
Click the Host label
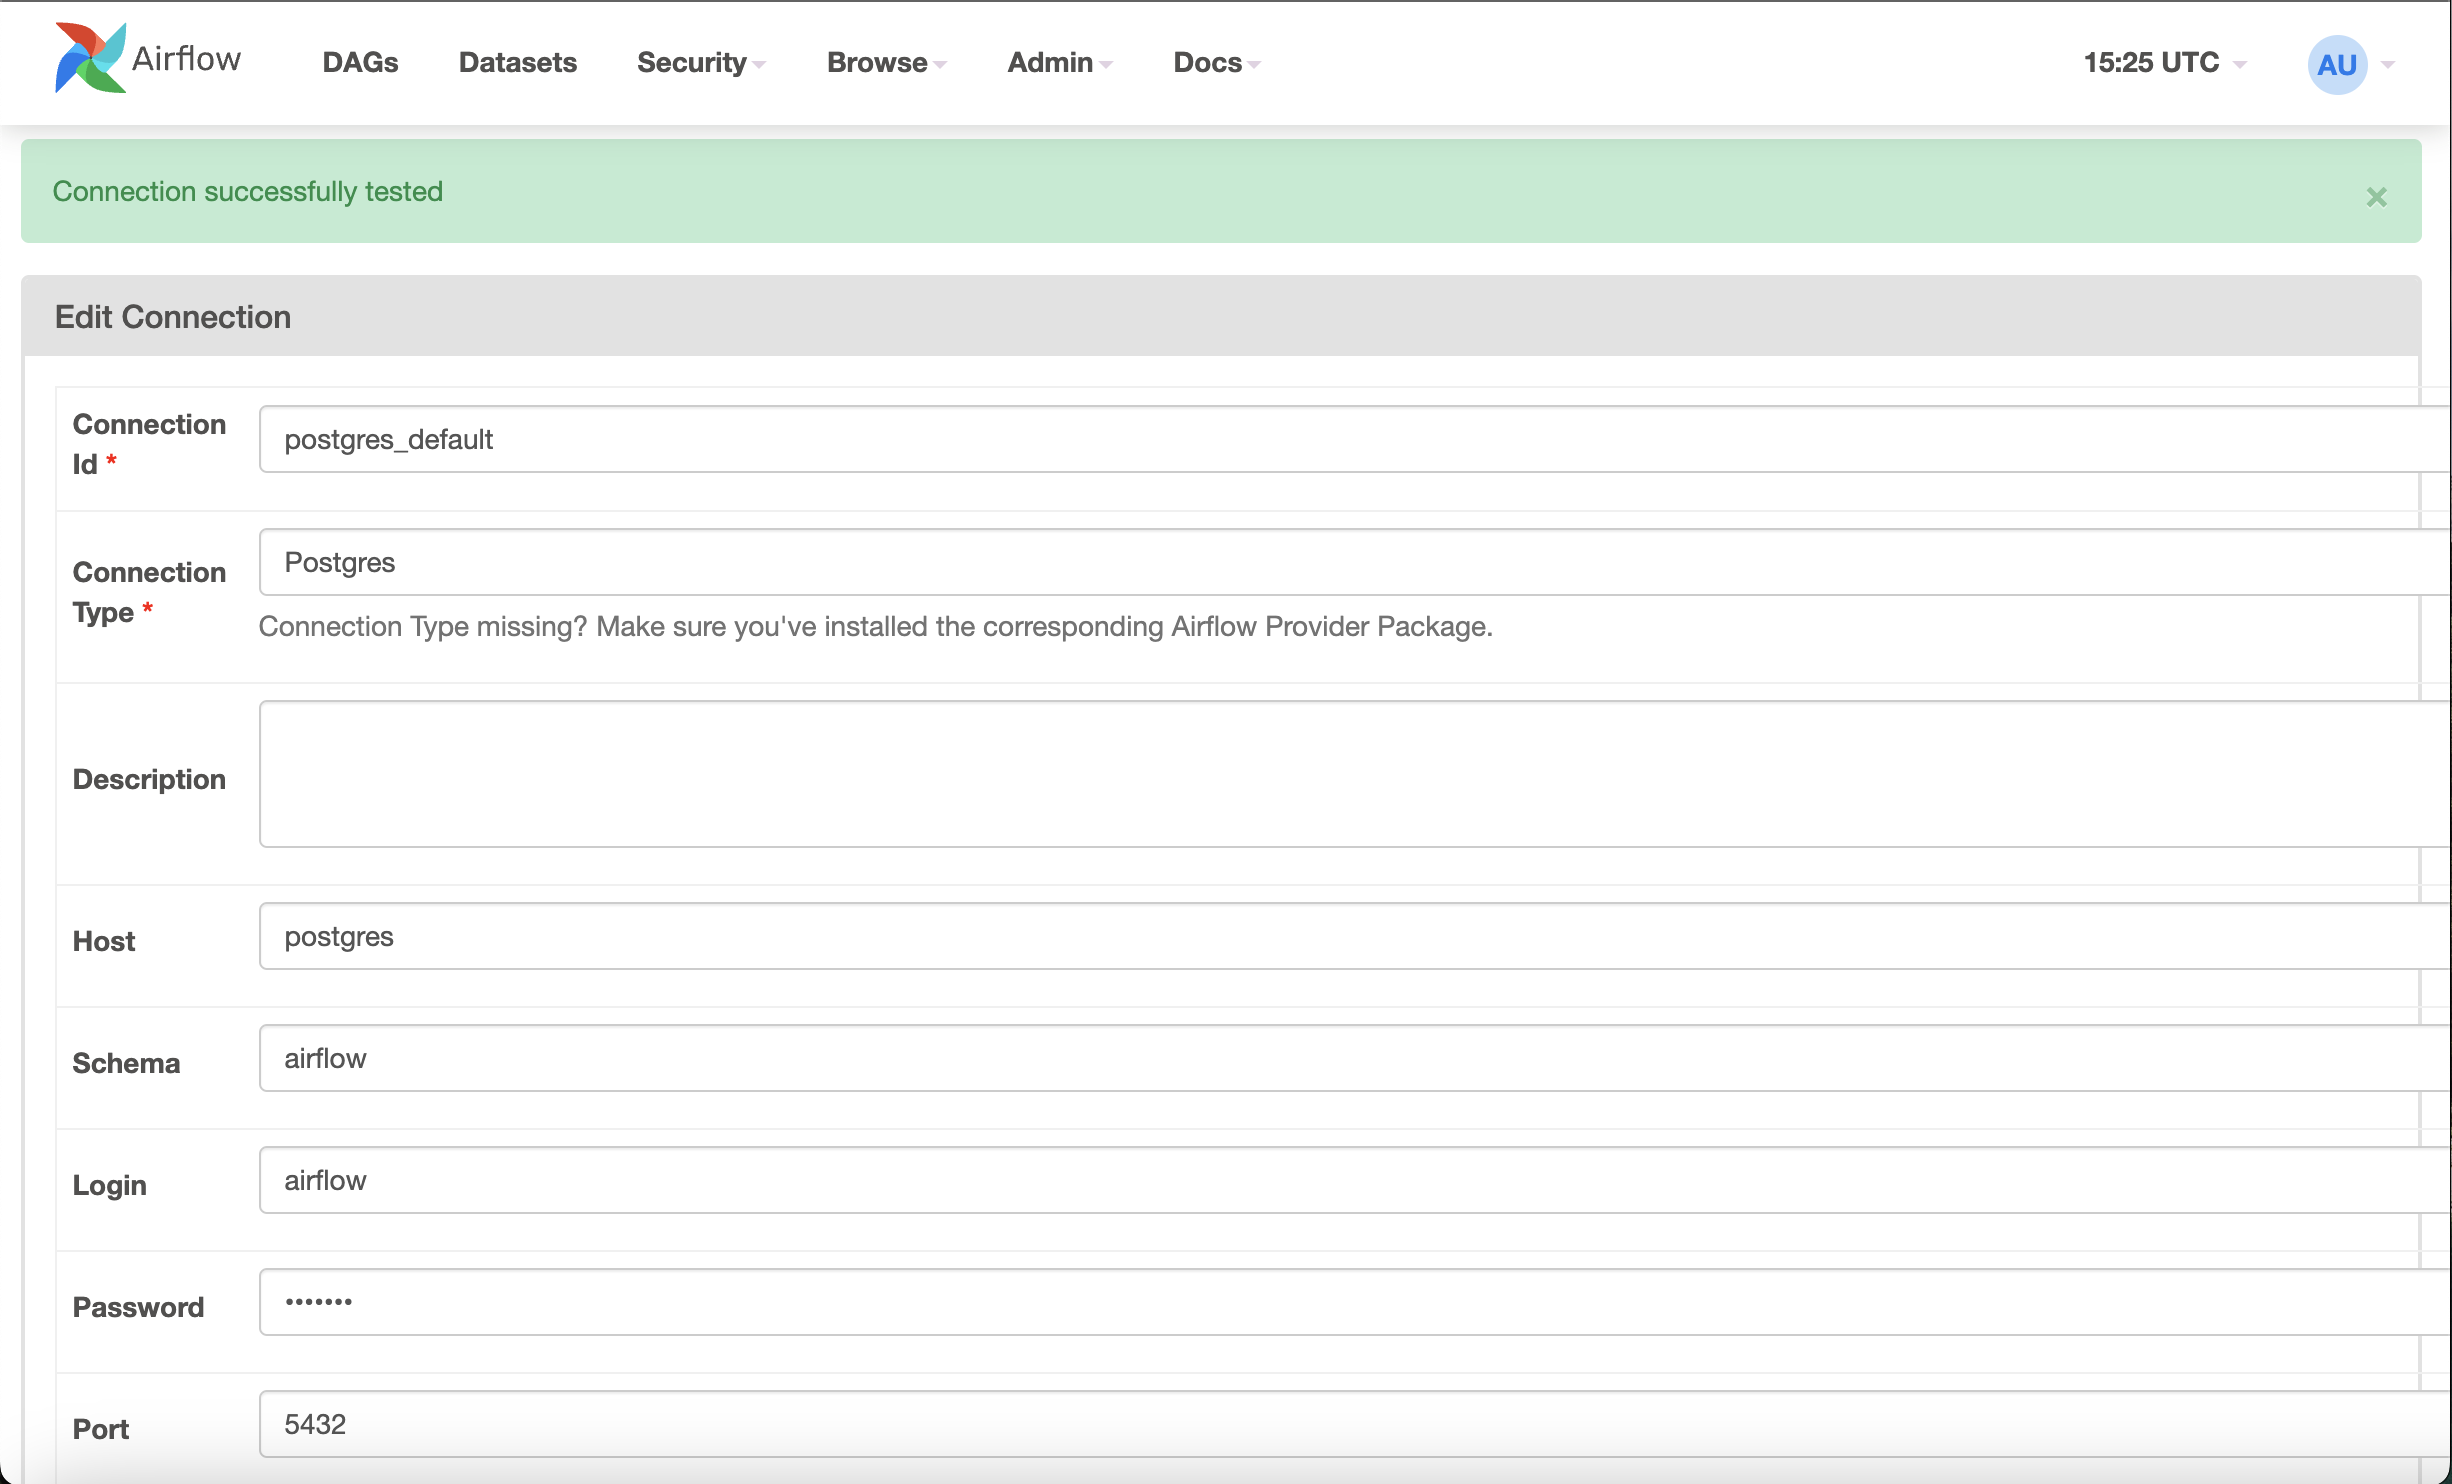(103, 941)
